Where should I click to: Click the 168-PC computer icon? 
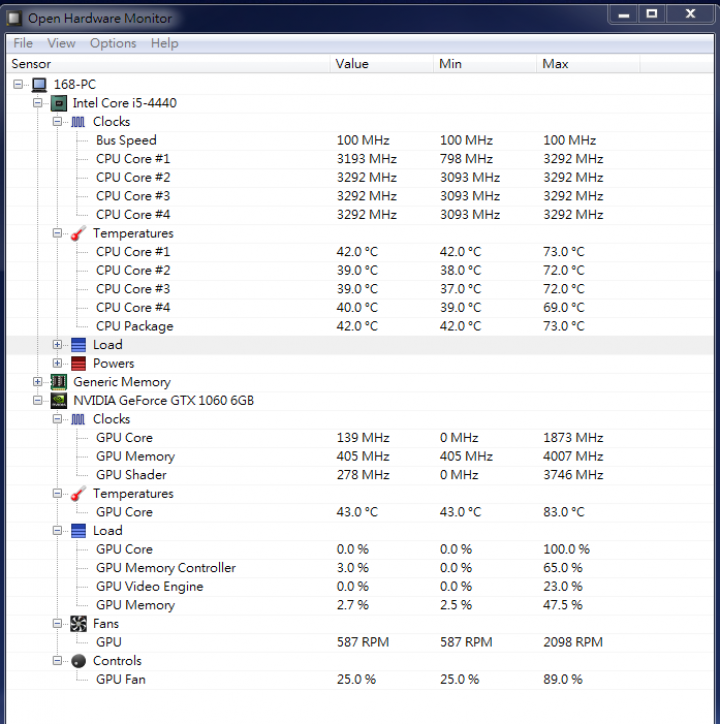tap(39, 84)
